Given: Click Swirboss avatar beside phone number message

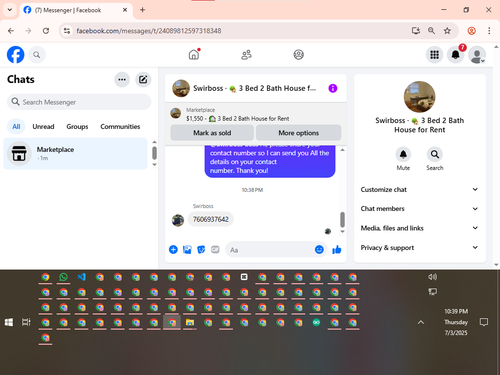Looking at the screenshot, I should click(178, 220).
